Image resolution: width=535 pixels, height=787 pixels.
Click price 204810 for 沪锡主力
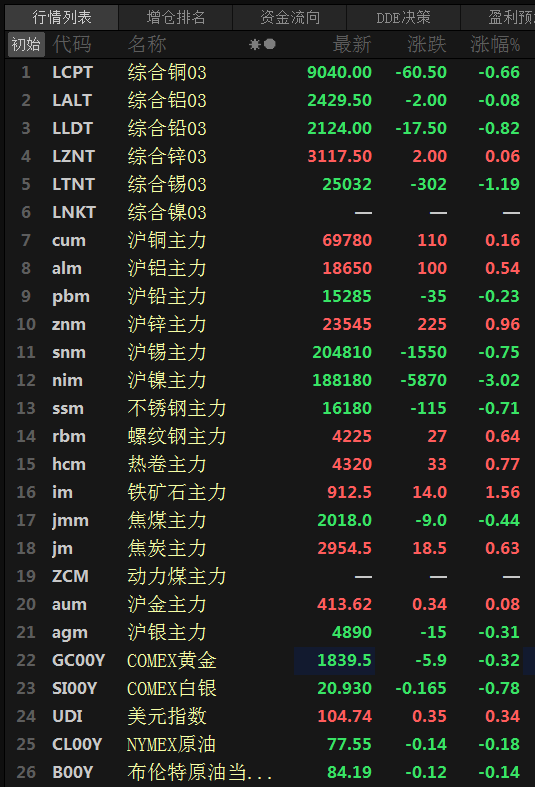point(342,352)
